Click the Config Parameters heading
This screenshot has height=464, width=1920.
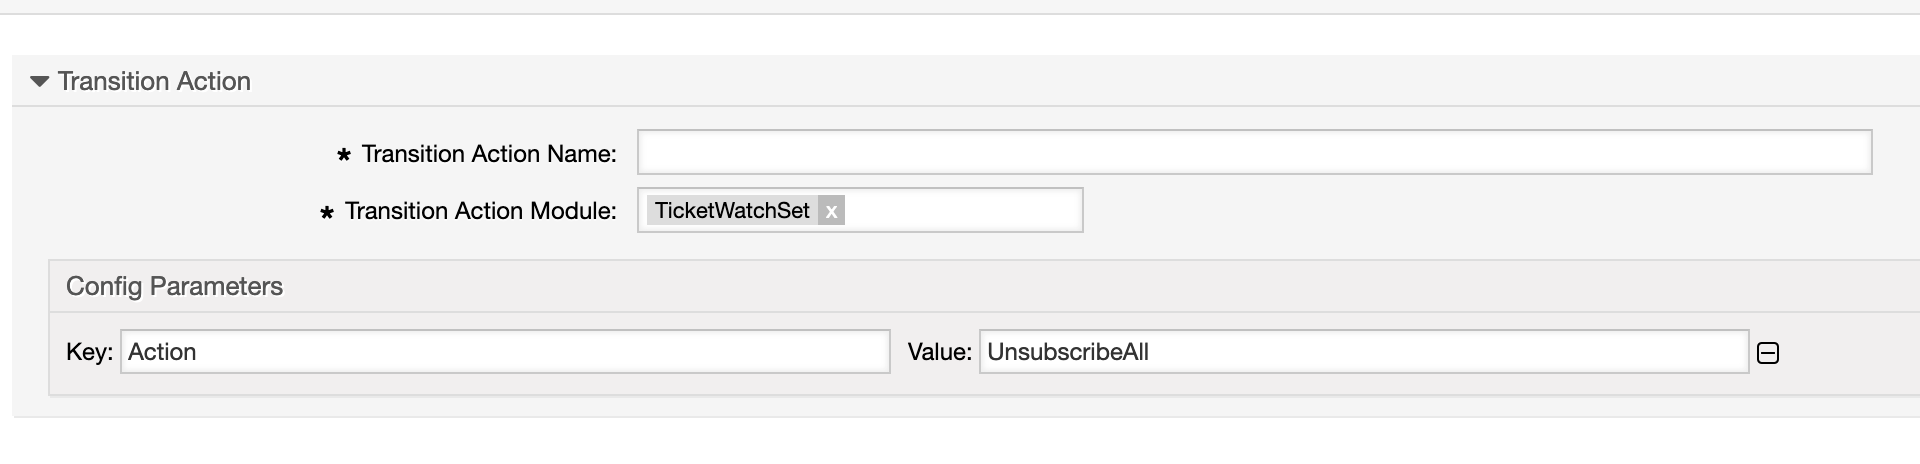pos(174,287)
